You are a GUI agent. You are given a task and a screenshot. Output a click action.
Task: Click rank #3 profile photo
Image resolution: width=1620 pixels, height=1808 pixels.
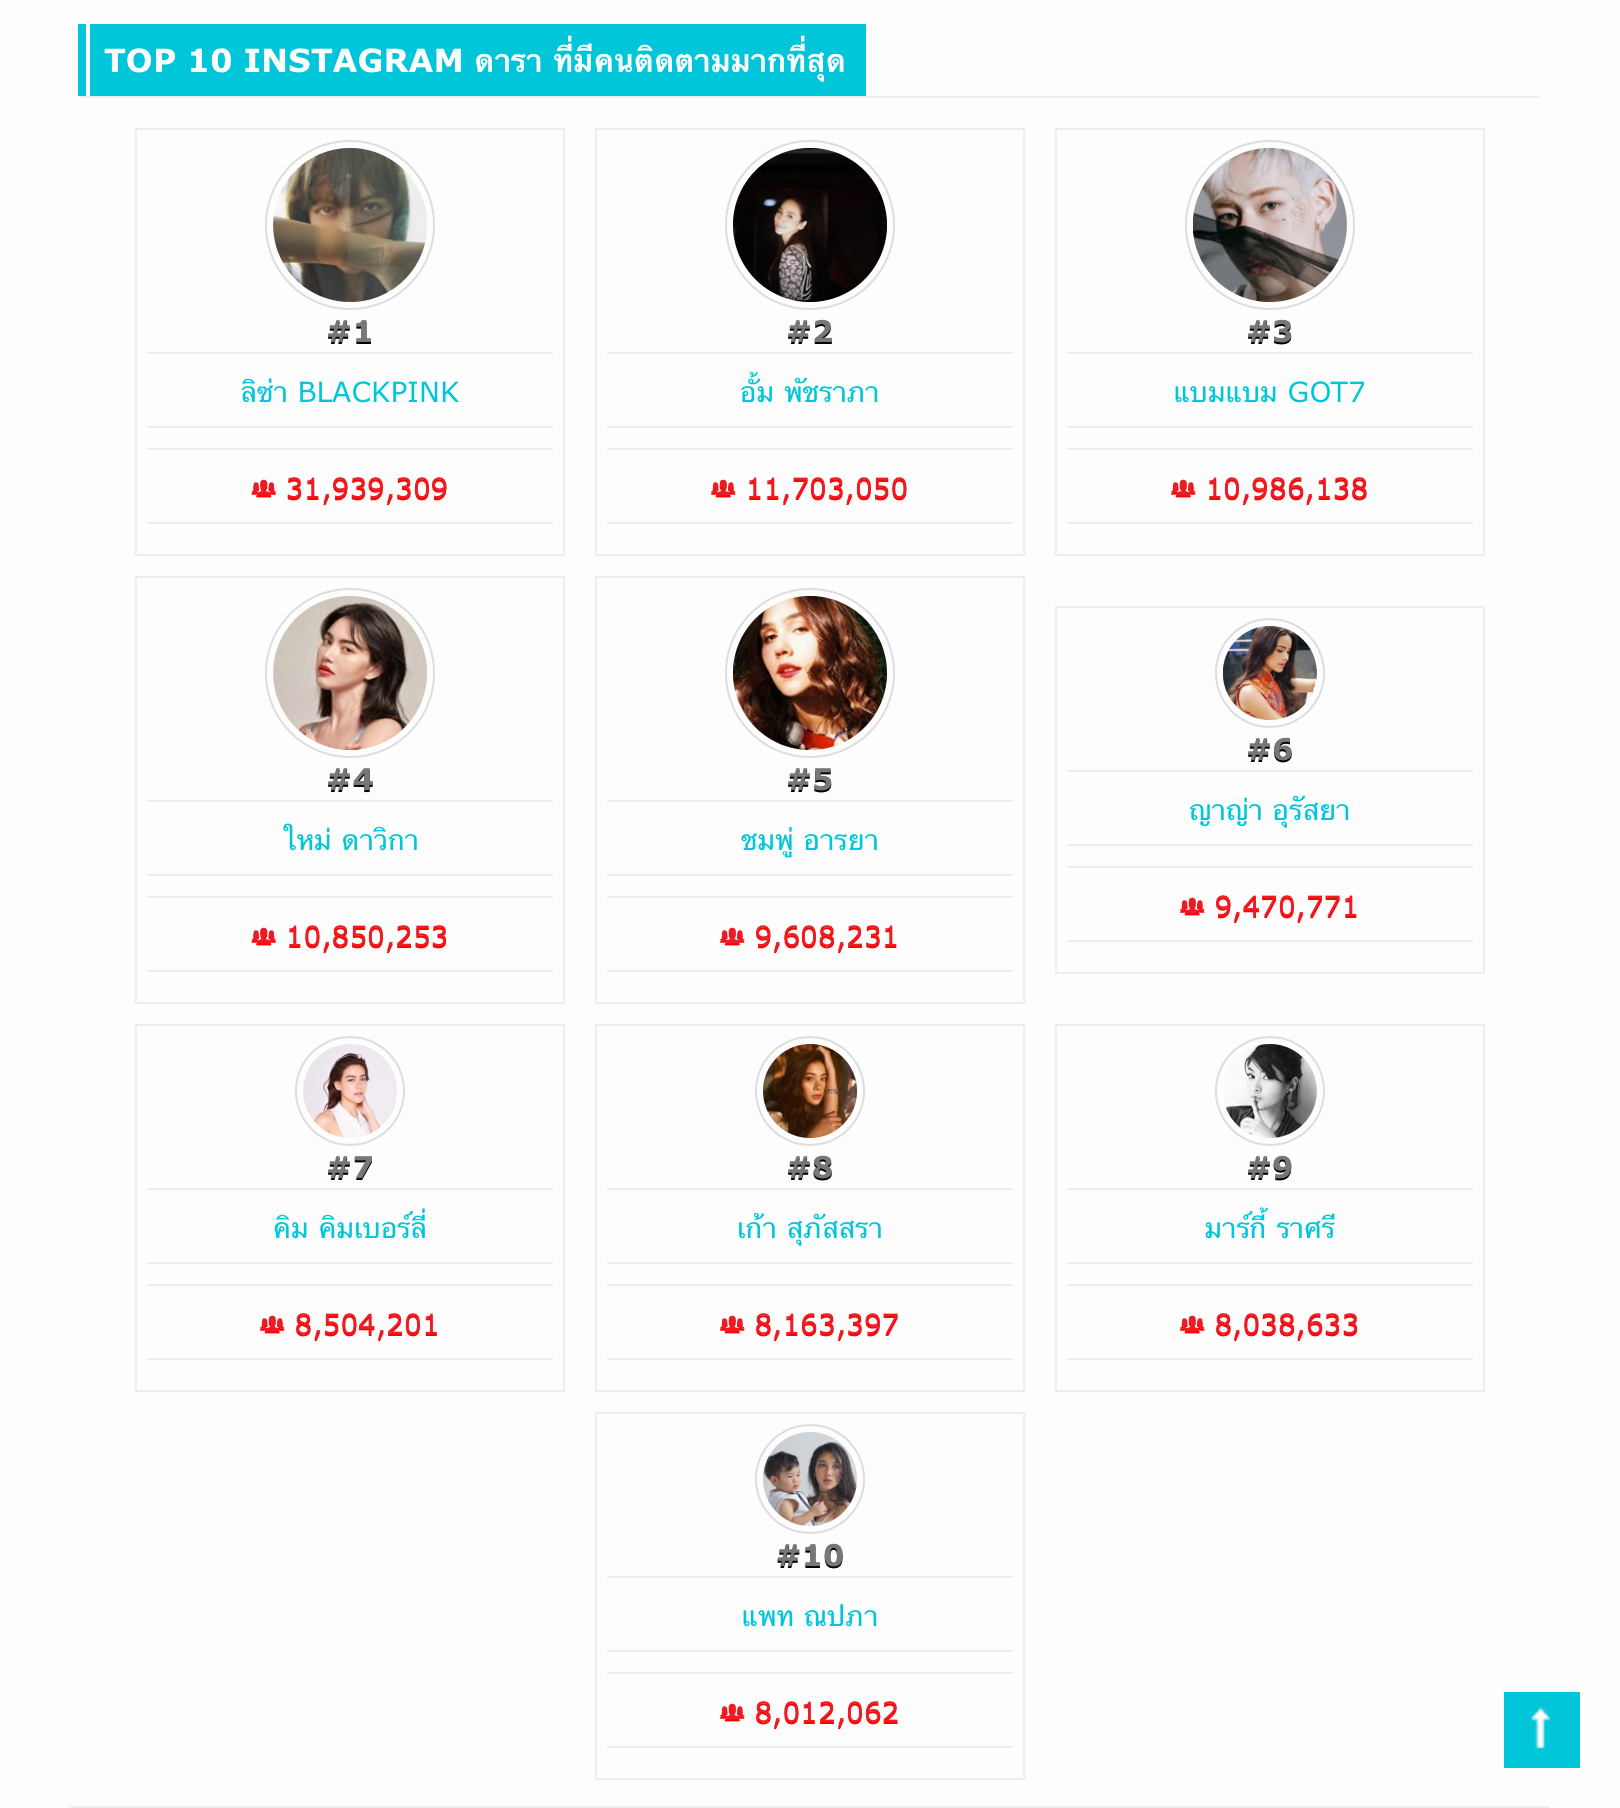[1270, 225]
